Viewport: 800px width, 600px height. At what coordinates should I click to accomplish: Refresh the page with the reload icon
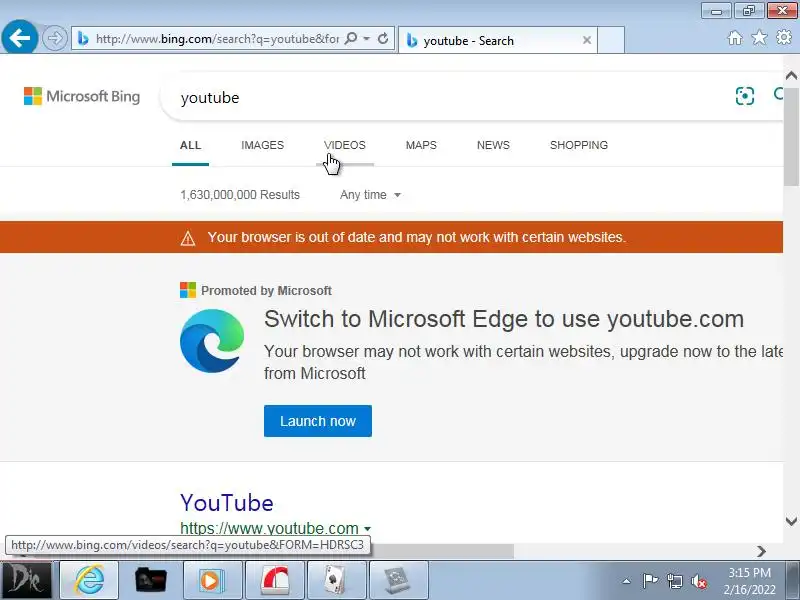[x=383, y=38]
